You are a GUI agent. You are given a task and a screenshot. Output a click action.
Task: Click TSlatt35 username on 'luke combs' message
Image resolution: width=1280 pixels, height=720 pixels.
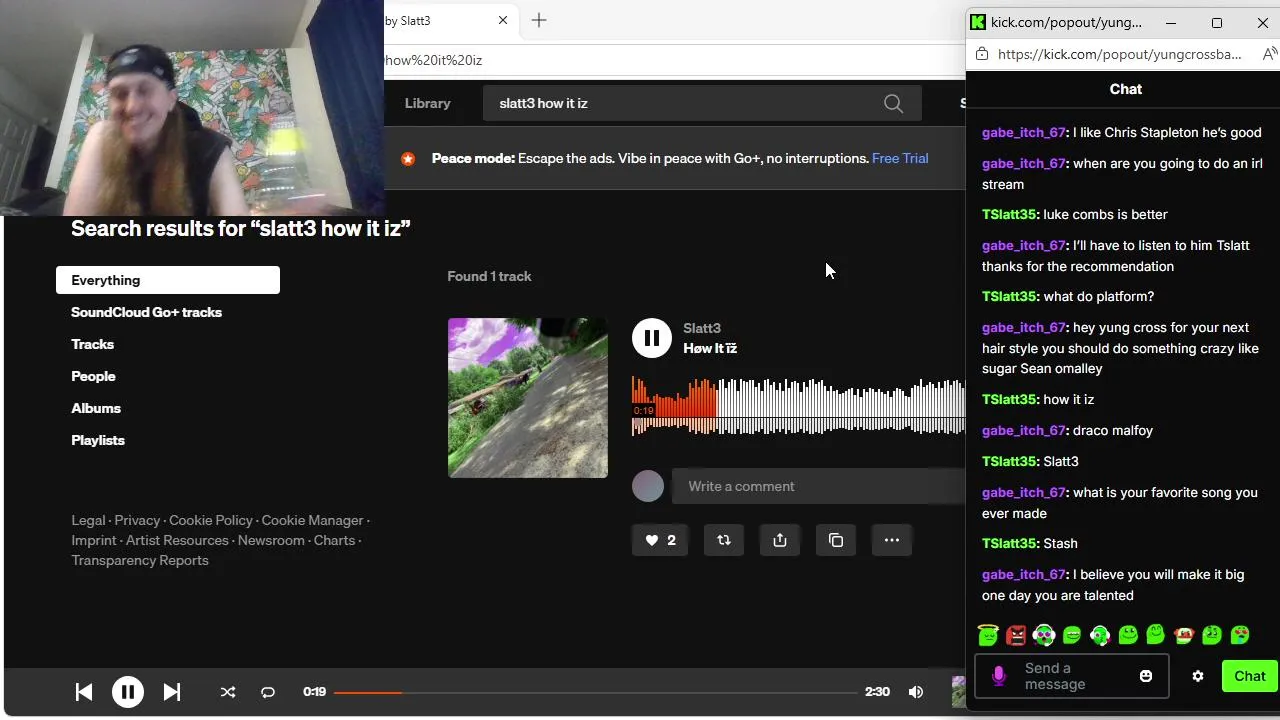[1010, 214]
